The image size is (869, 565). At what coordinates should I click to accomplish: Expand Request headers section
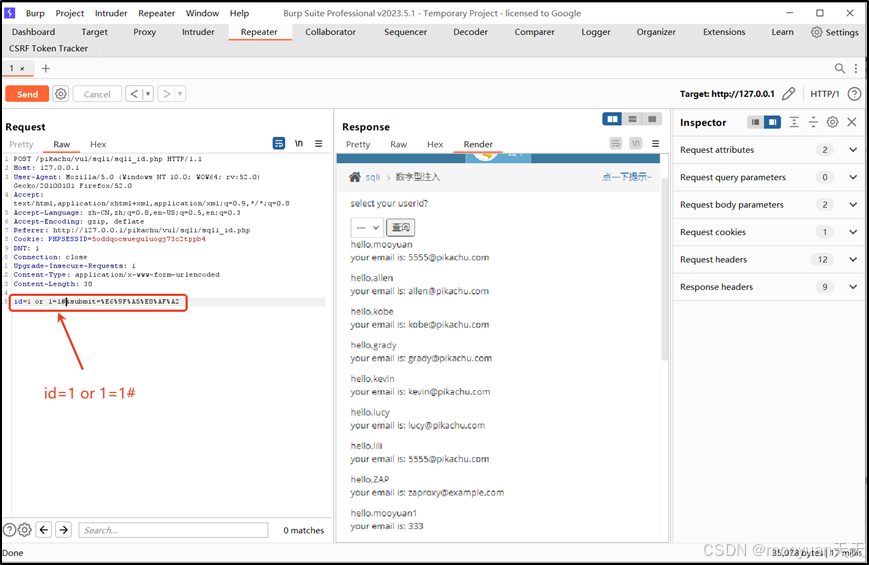coord(769,259)
